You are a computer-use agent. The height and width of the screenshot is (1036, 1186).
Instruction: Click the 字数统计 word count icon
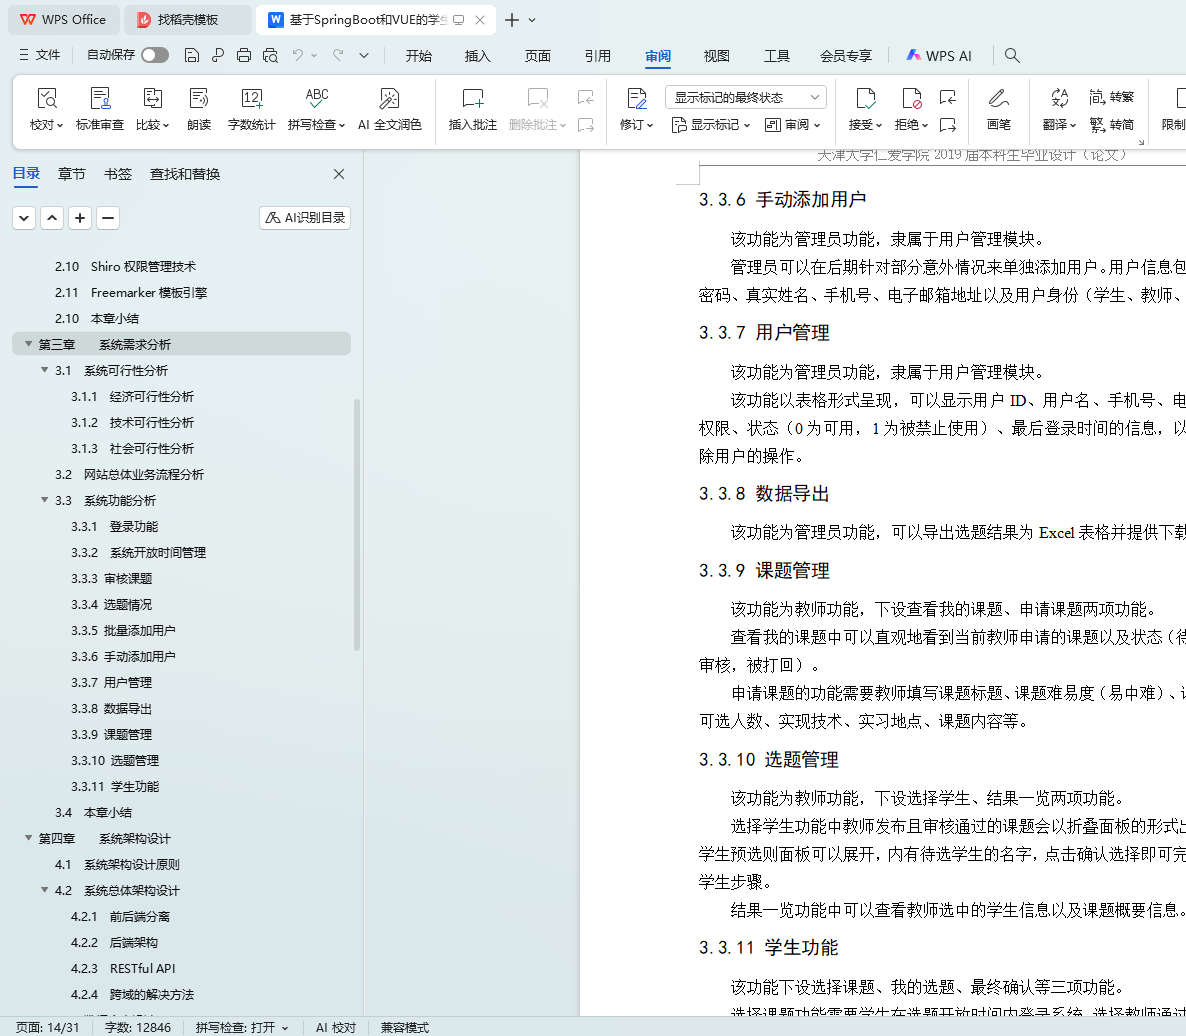click(251, 99)
